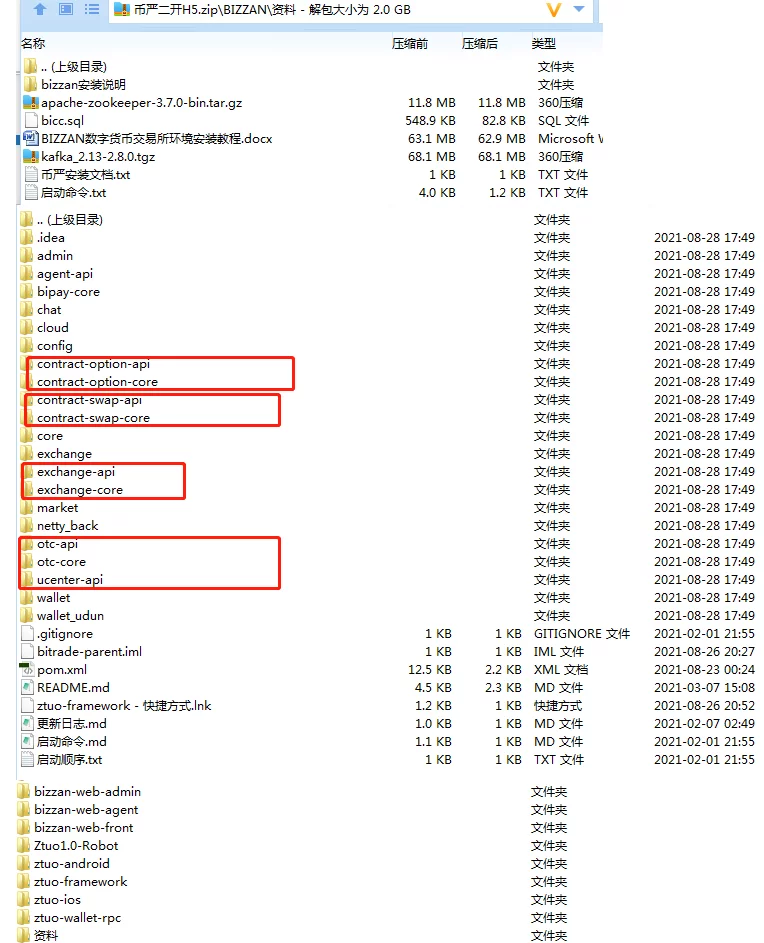Screen dimensions: 764x943
Task: Select the icon view mode button
Action: coord(66,9)
